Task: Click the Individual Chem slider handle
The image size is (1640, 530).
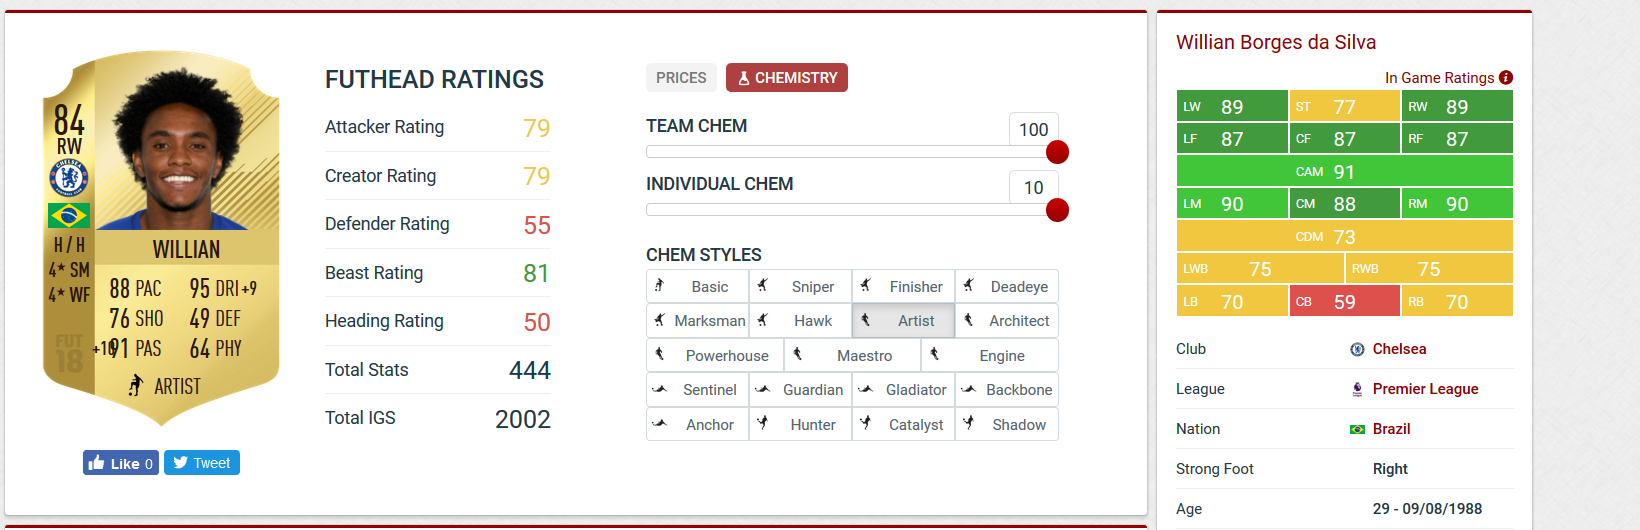Action: click(1057, 210)
